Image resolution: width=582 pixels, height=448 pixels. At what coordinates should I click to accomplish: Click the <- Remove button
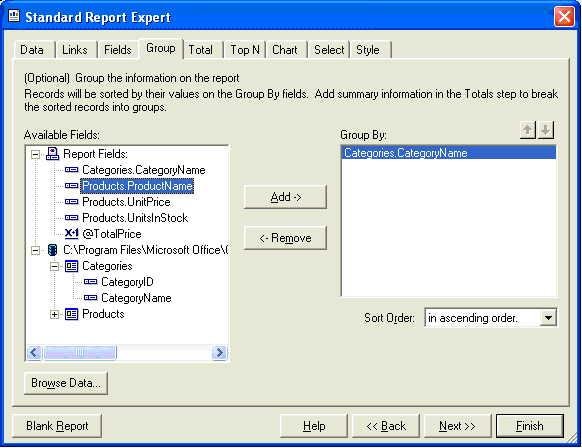(285, 238)
